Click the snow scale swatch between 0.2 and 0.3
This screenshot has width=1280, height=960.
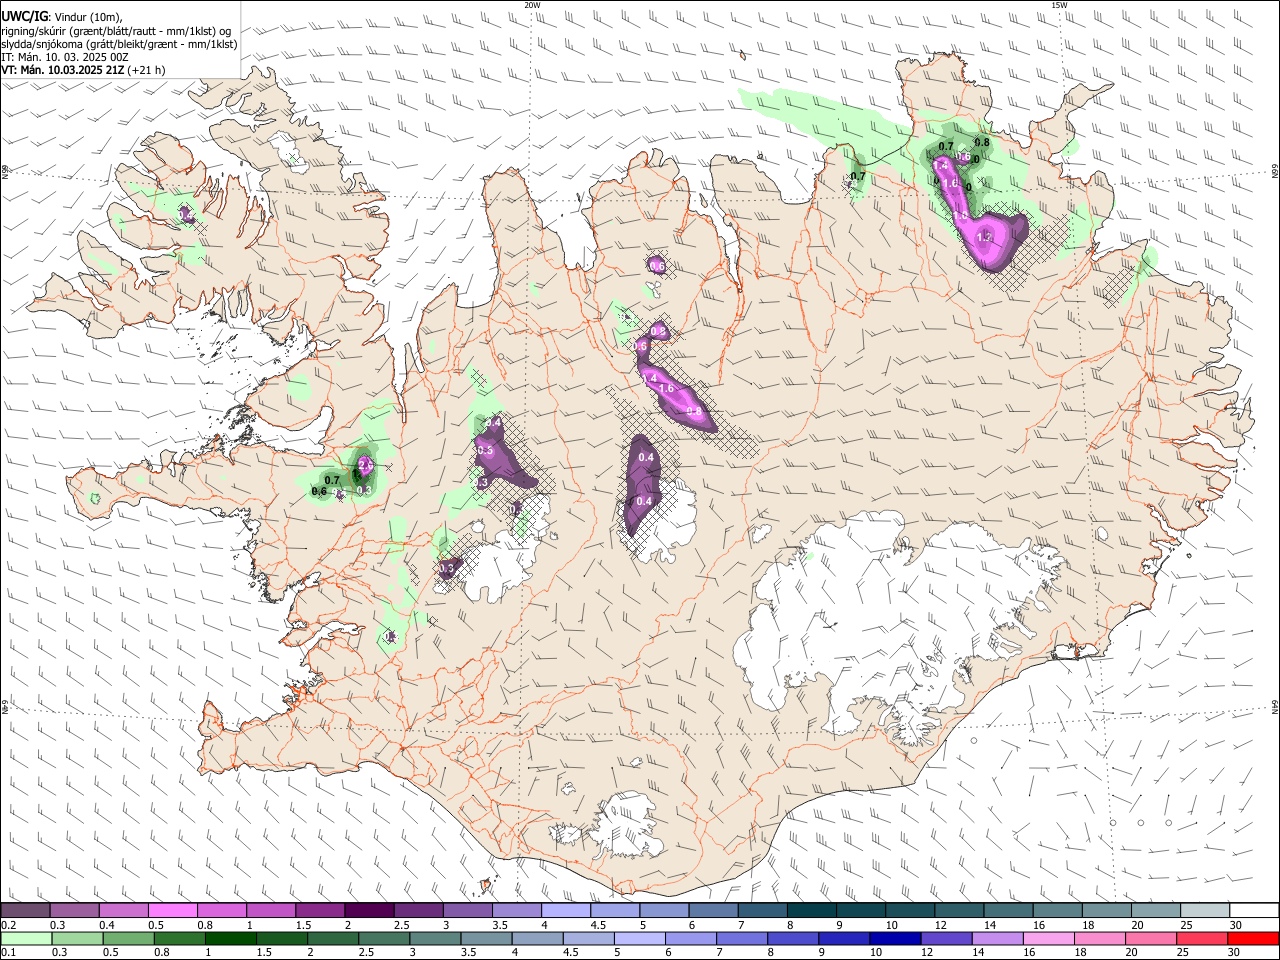pos(25,910)
